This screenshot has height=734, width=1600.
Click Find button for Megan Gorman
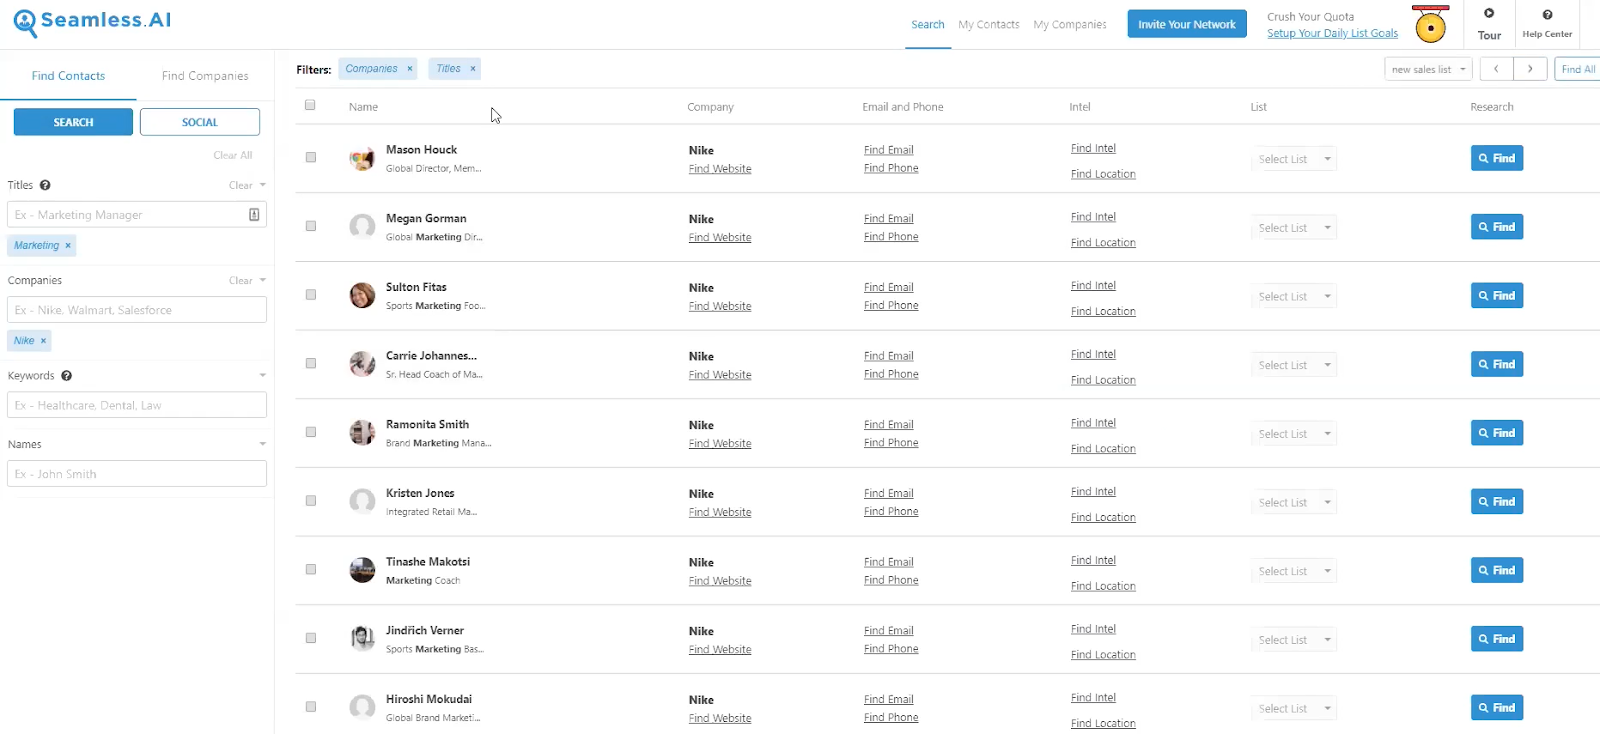[1497, 227]
